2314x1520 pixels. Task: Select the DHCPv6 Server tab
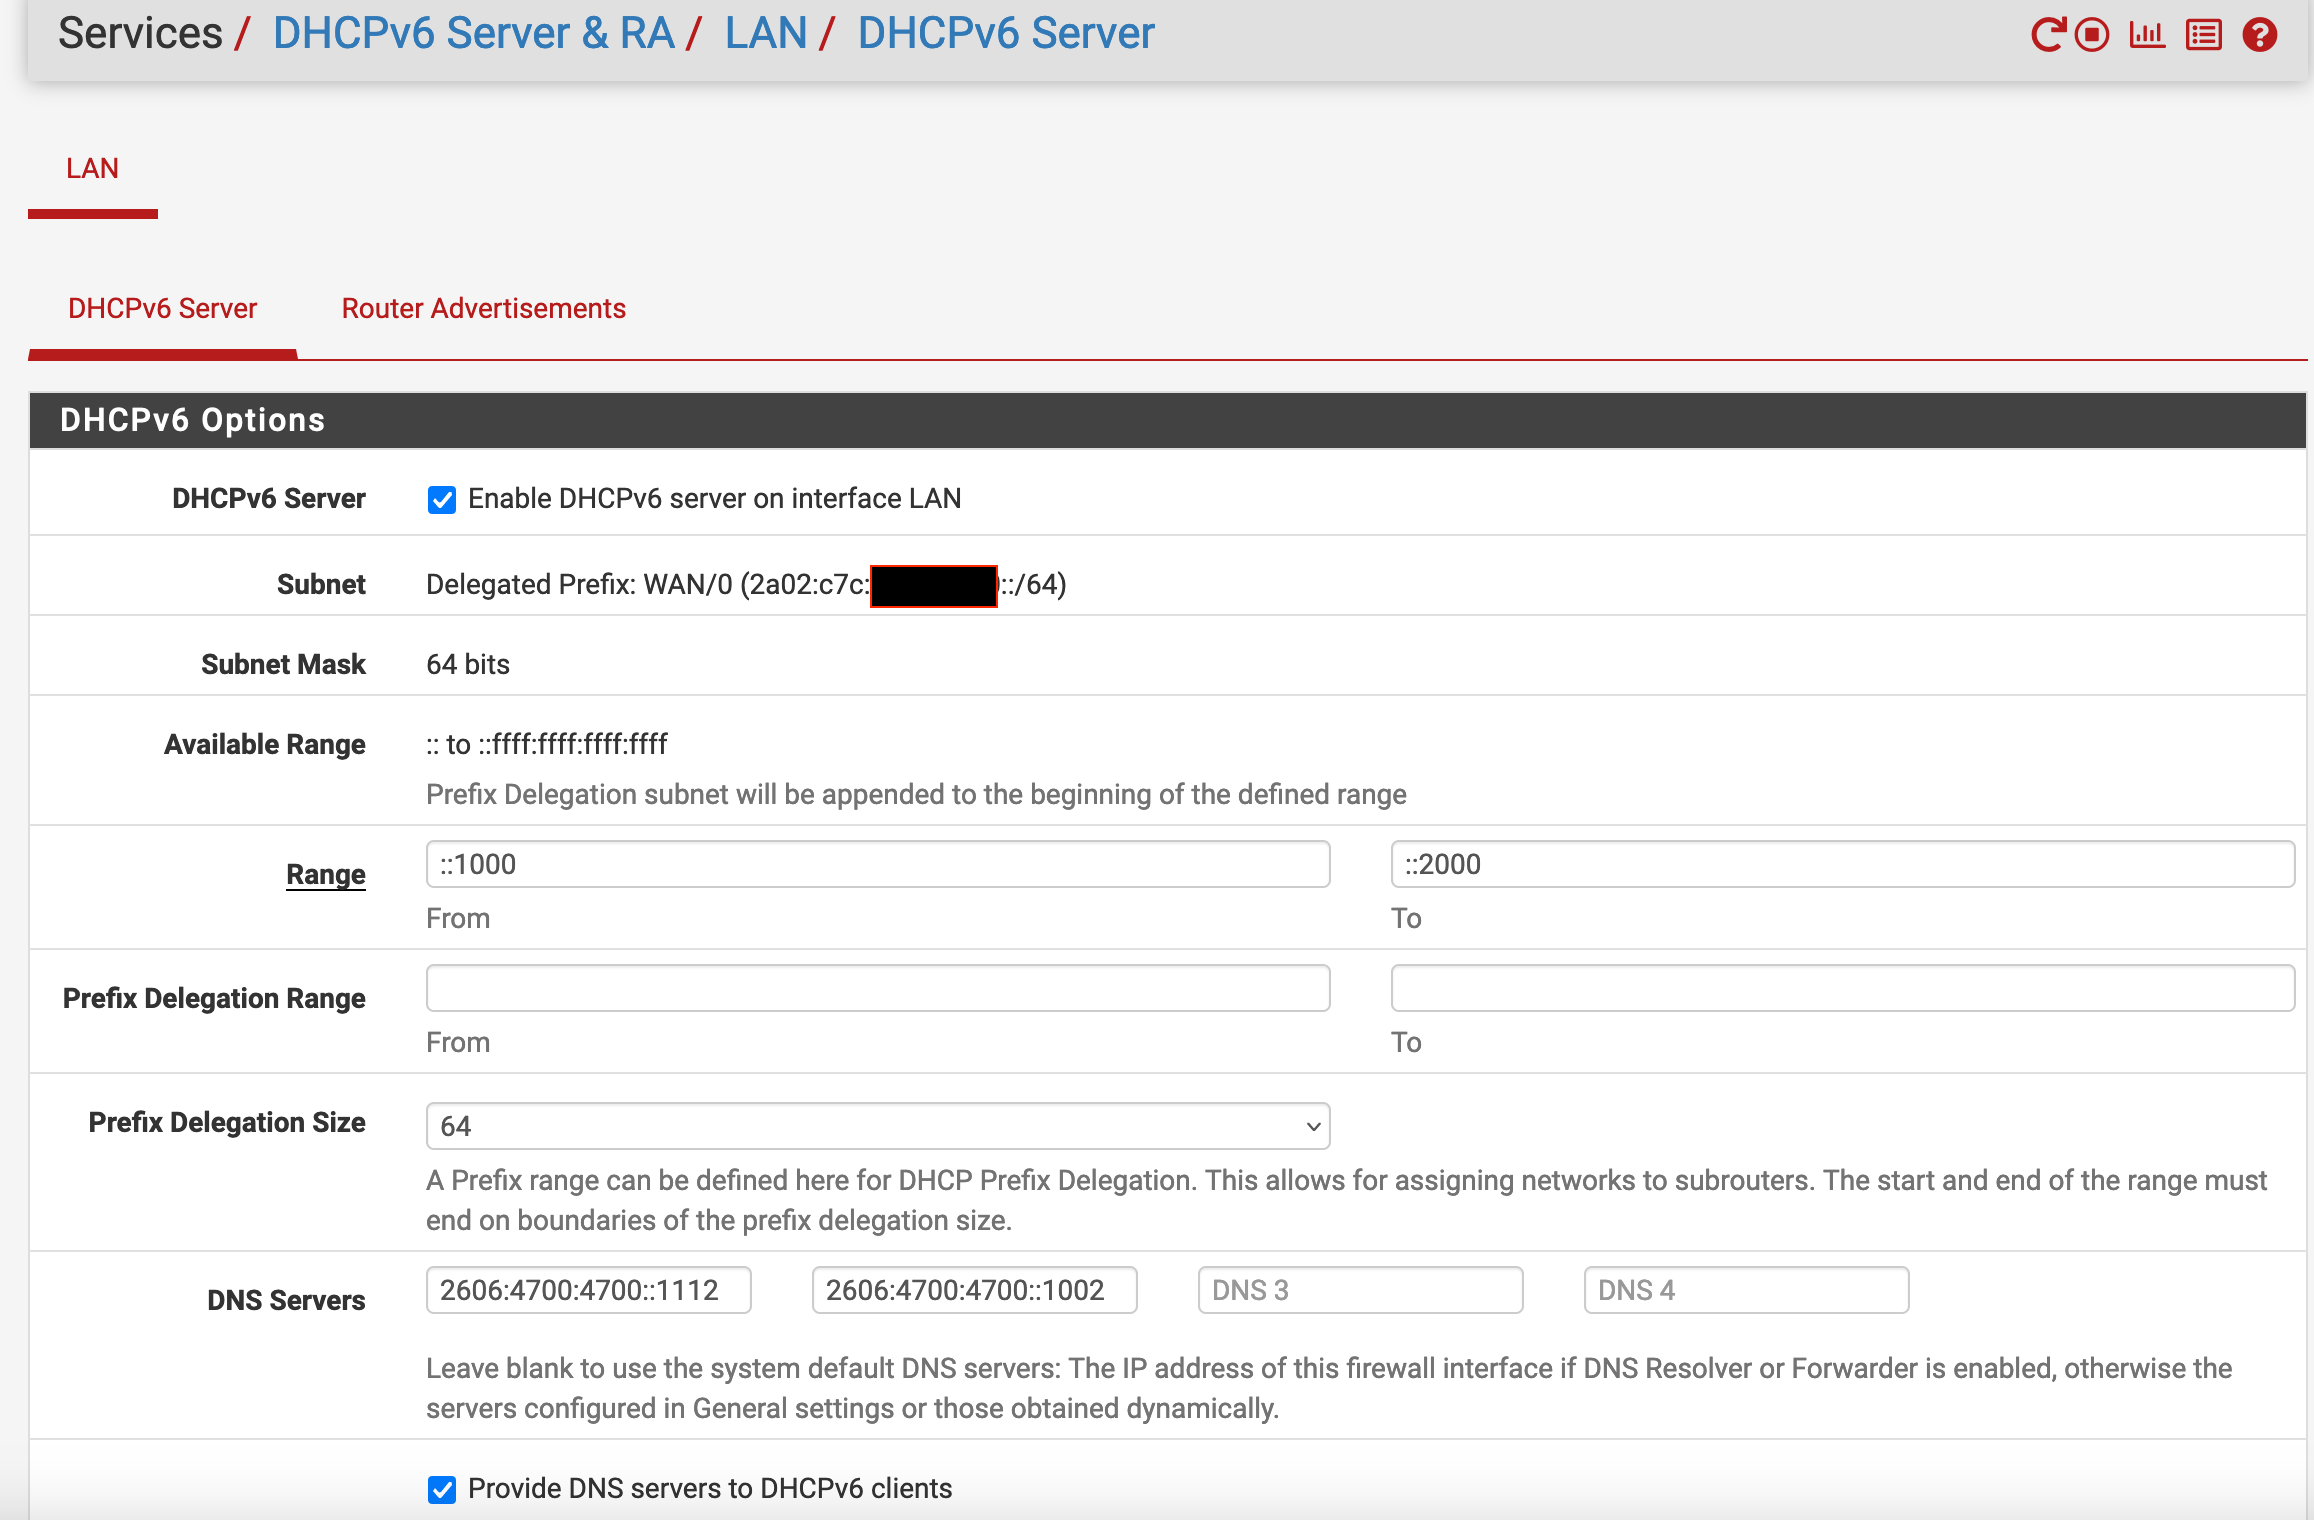(x=162, y=308)
